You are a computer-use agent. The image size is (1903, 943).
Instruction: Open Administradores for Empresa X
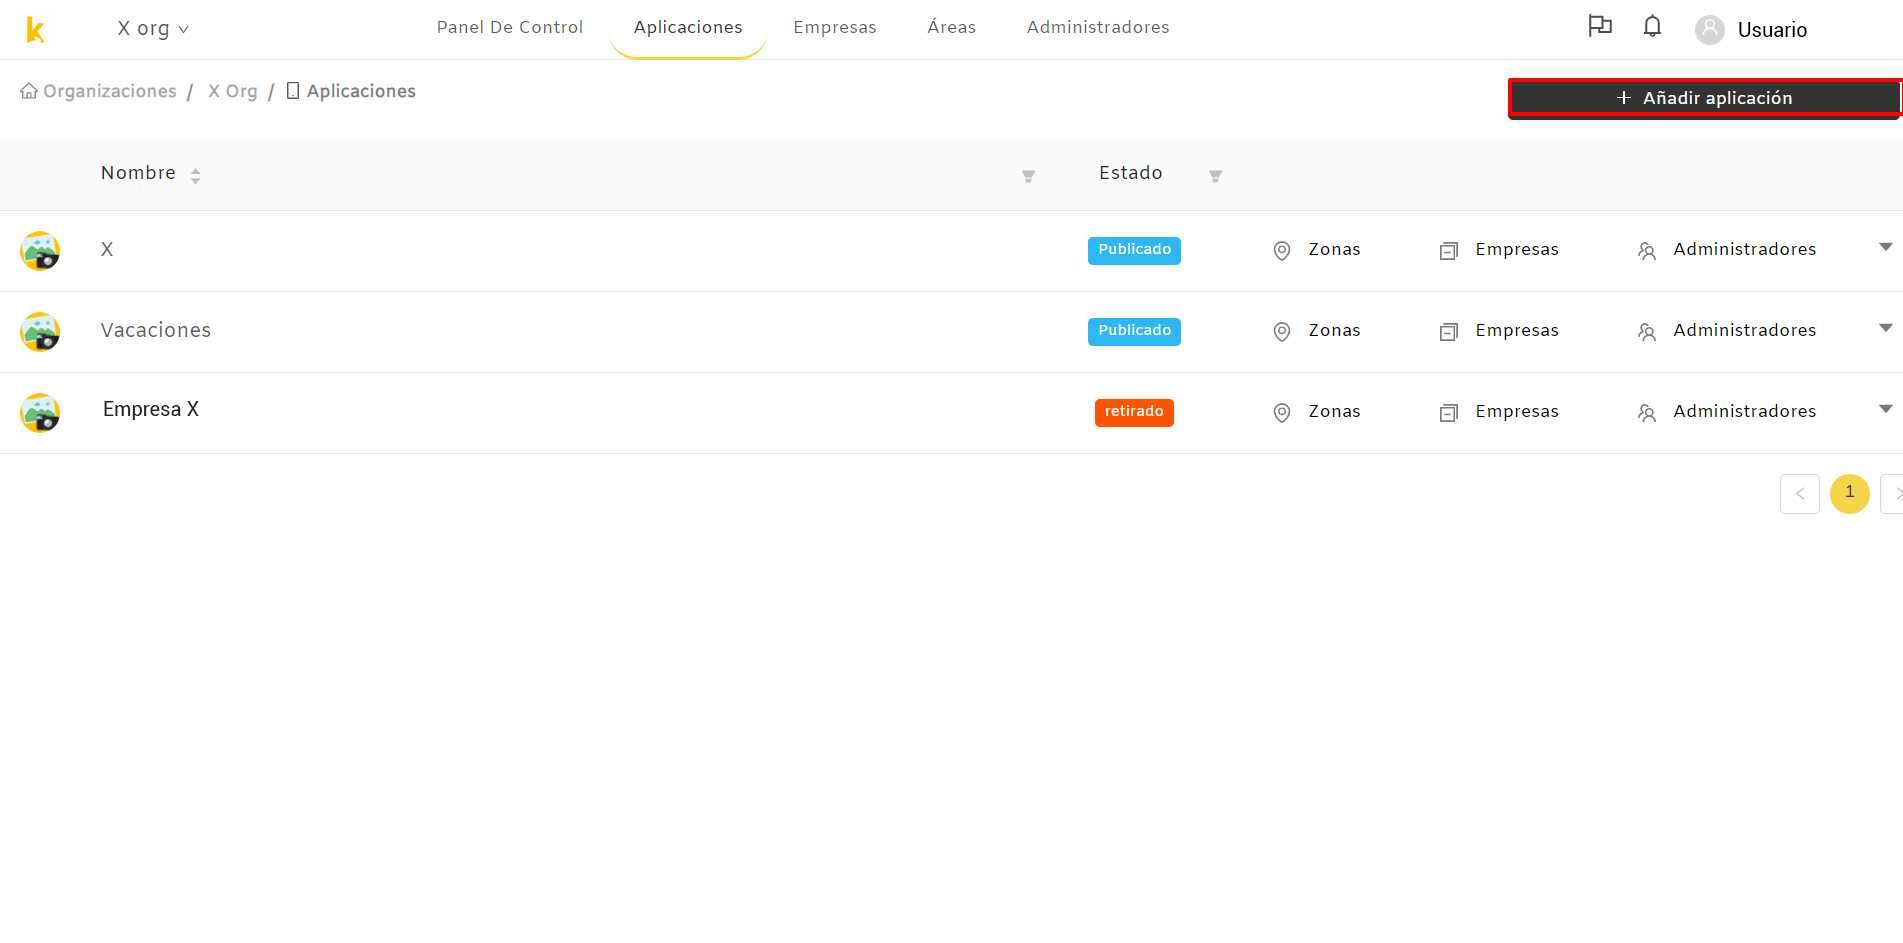pyautogui.click(x=1745, y=411)
